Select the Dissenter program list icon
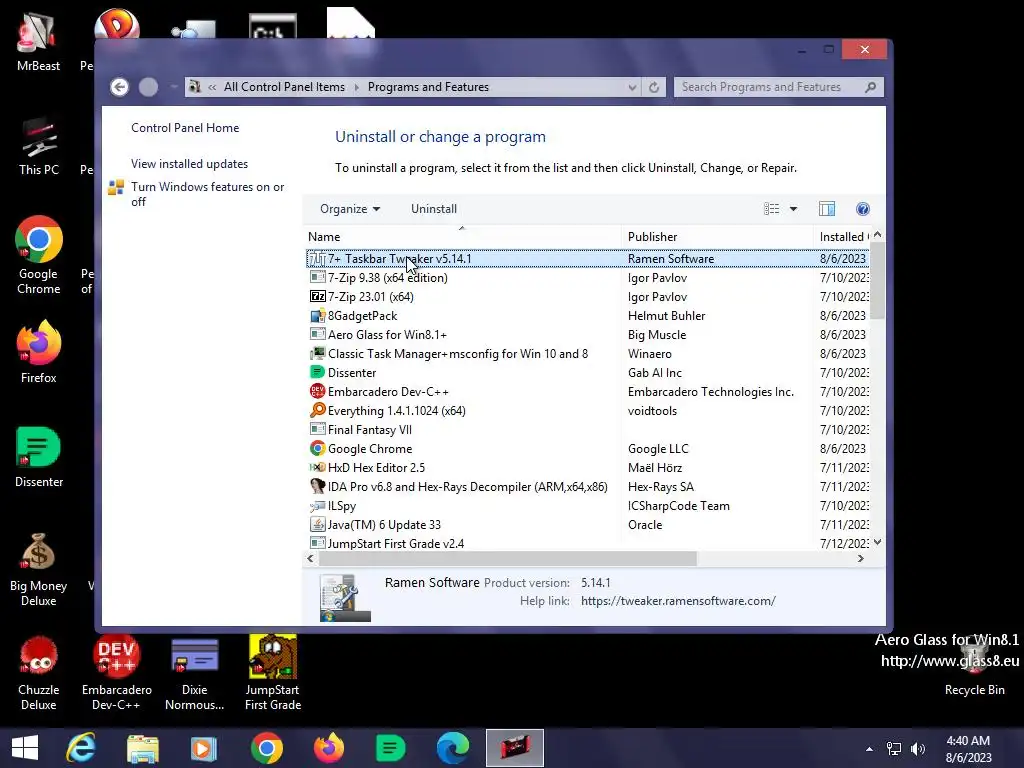 pos(317,372)
